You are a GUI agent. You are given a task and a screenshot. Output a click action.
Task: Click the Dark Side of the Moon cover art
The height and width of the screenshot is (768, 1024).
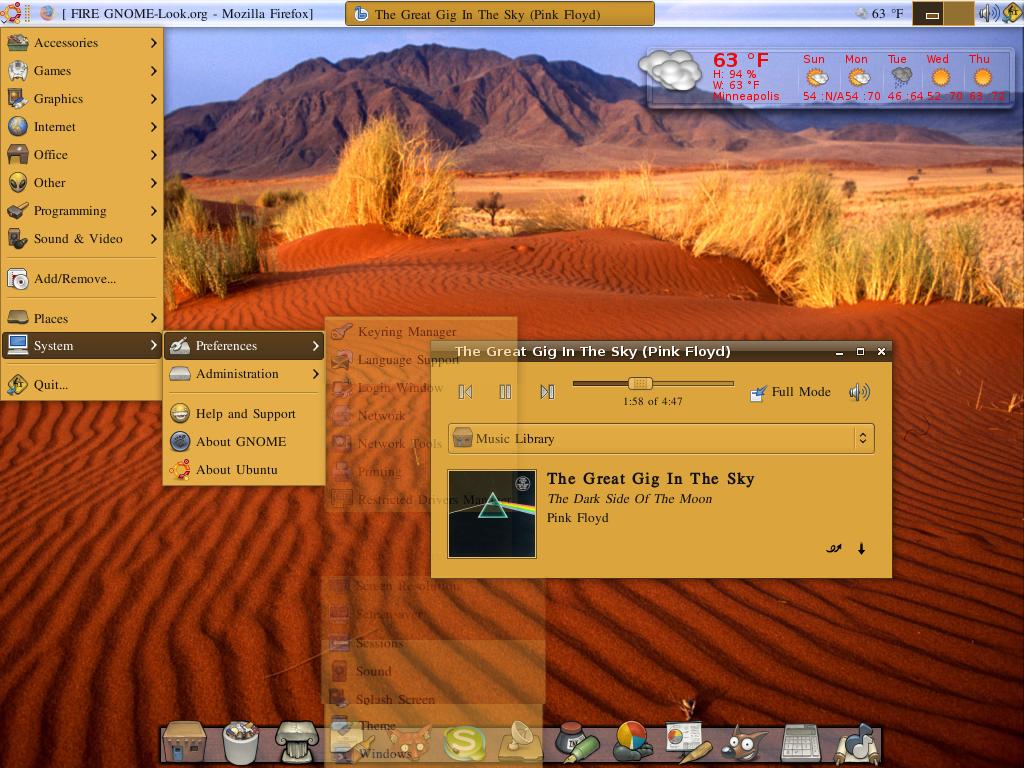492,514
